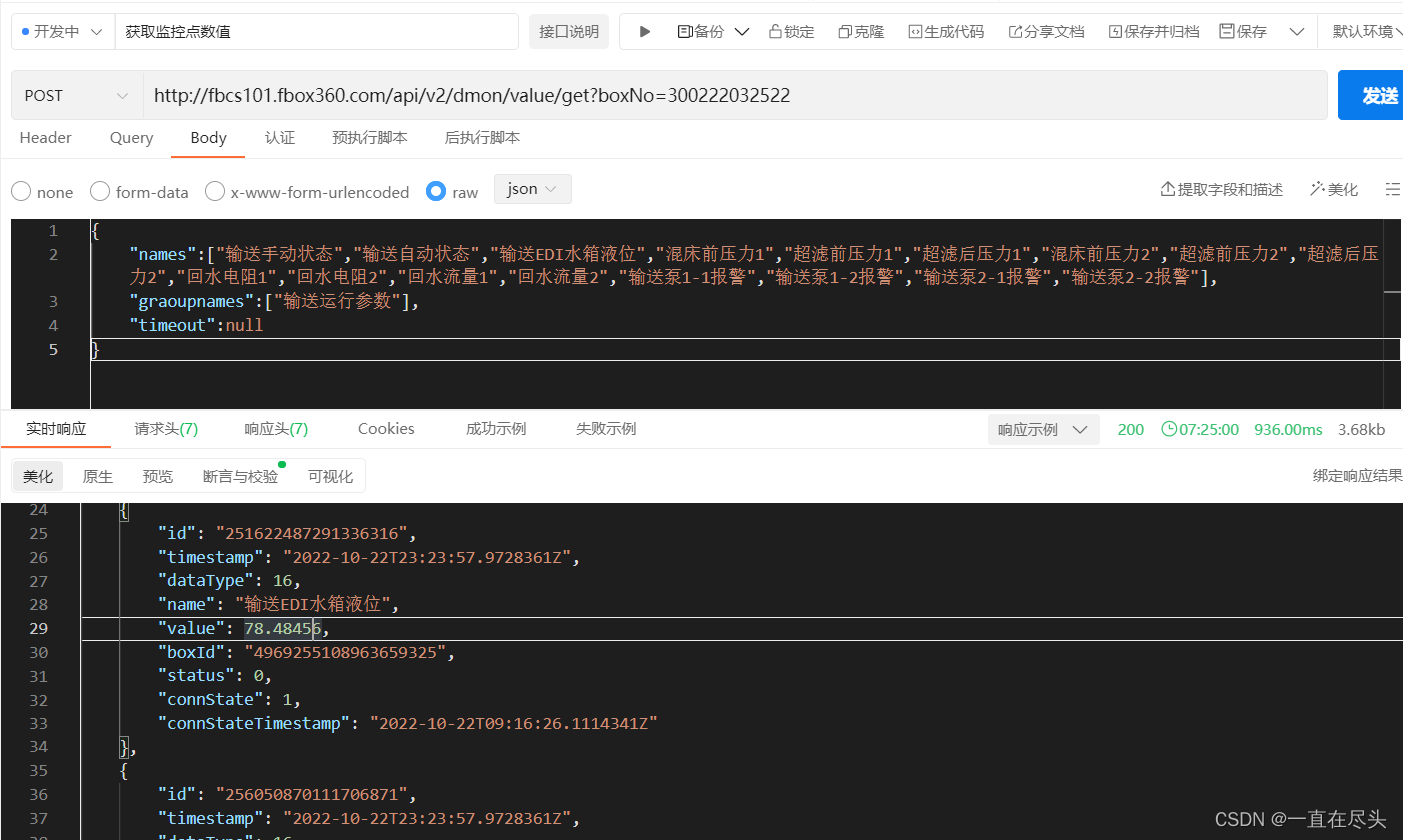Image resolution: width=1403 pixels, height=840 pixels.
Task: Select the 可视化 visualization tab
Action: pos(330,477)
